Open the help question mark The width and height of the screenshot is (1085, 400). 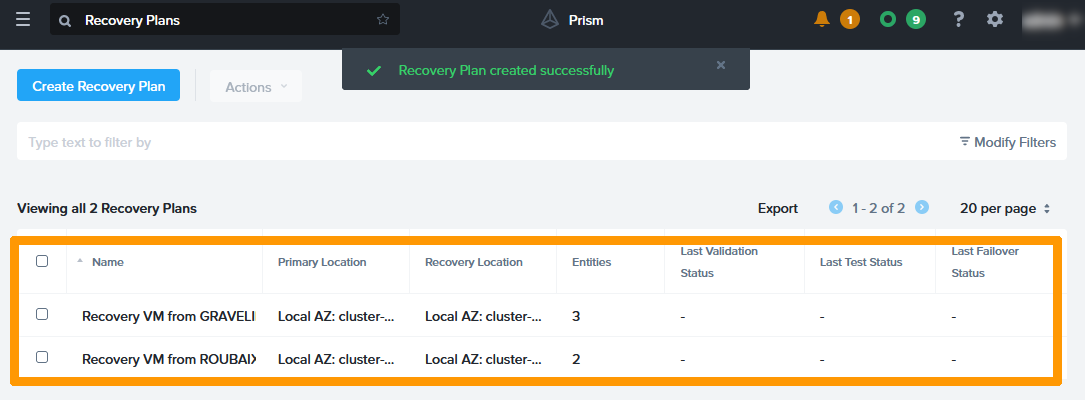(958, 19)
